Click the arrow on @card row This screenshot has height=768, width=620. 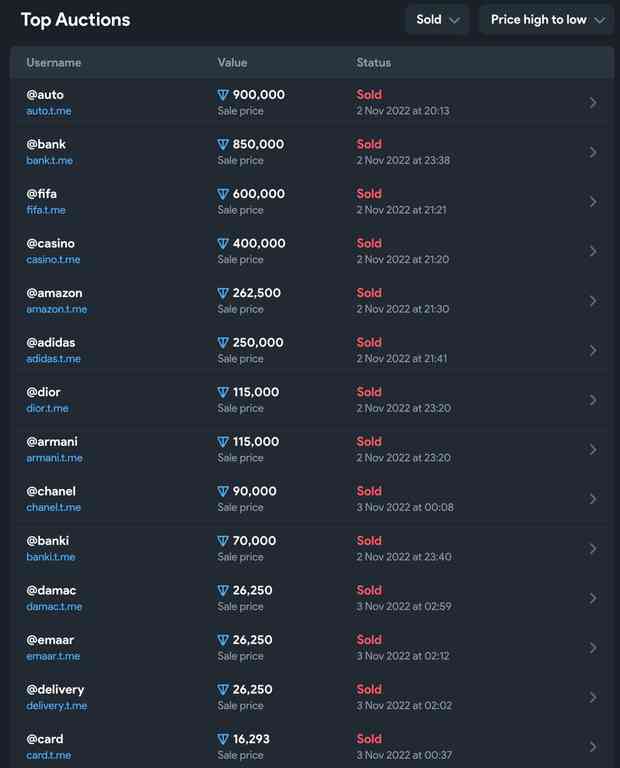pyautogui.click(x=593, y=747)
